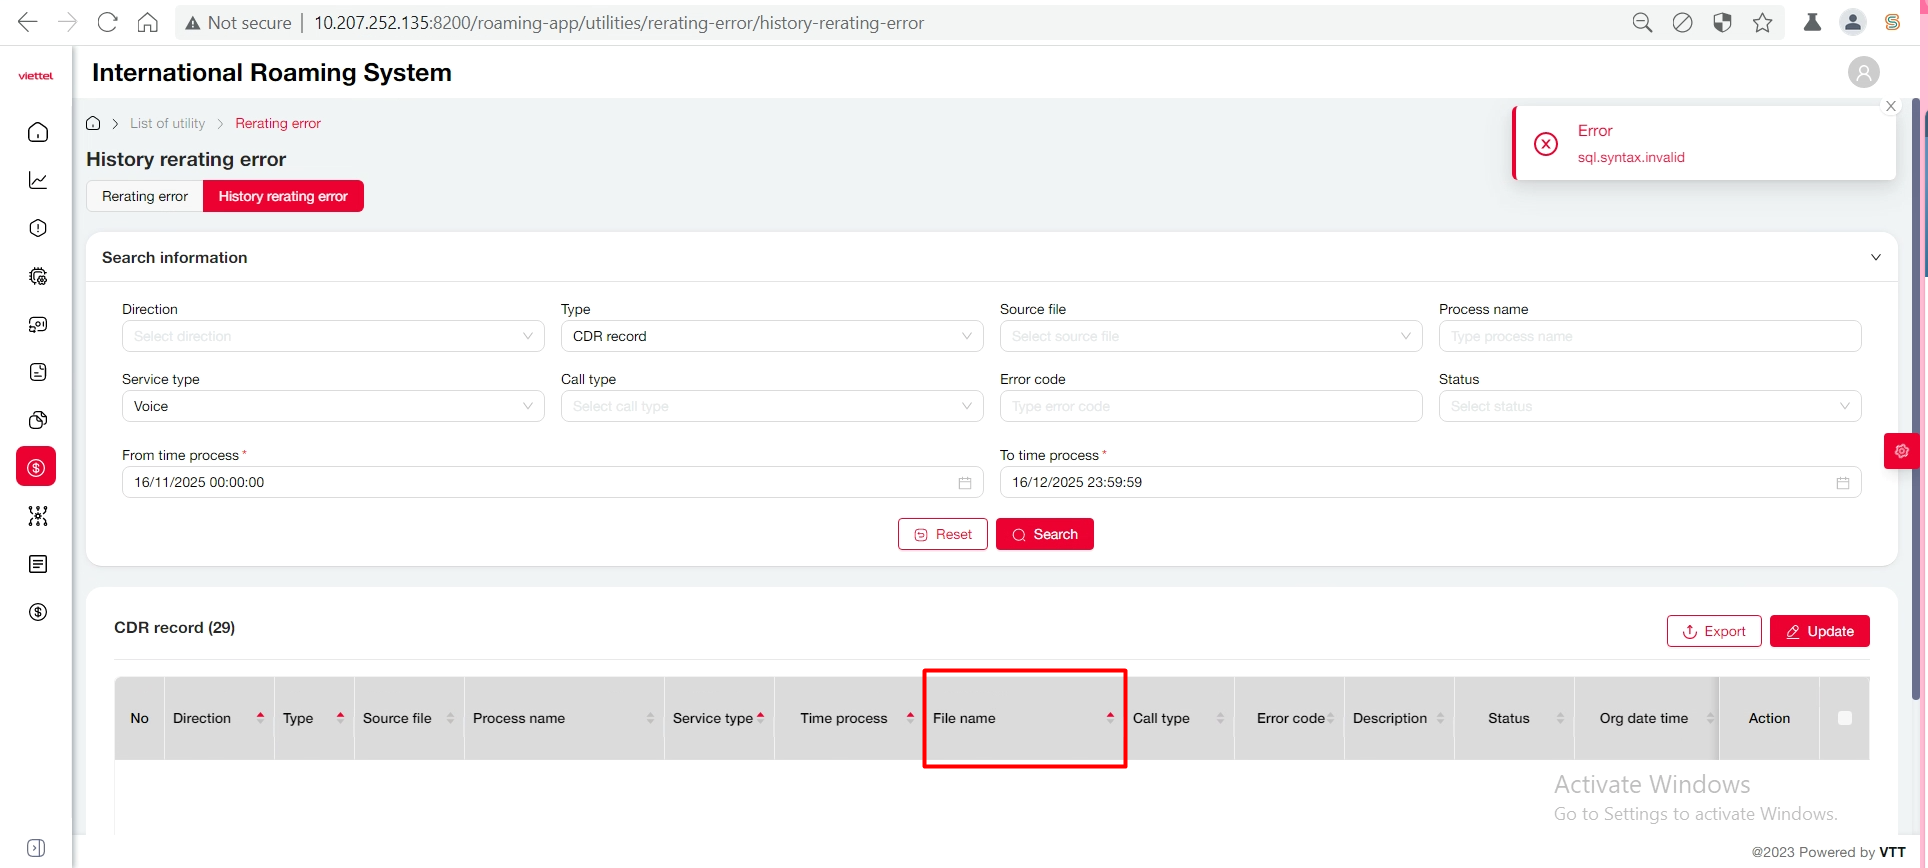1928x868 pixels.
Task: Bookmark this page with the star icon
Action: [x=1762, y=22]
